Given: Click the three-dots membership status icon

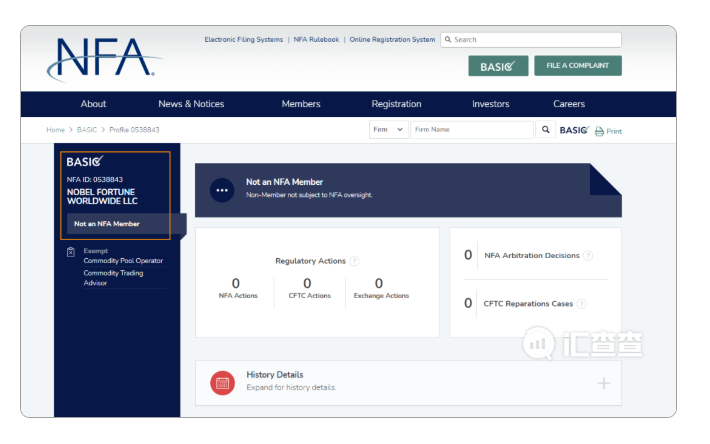Looking at the screenshot, I should (x=222, y=190).
